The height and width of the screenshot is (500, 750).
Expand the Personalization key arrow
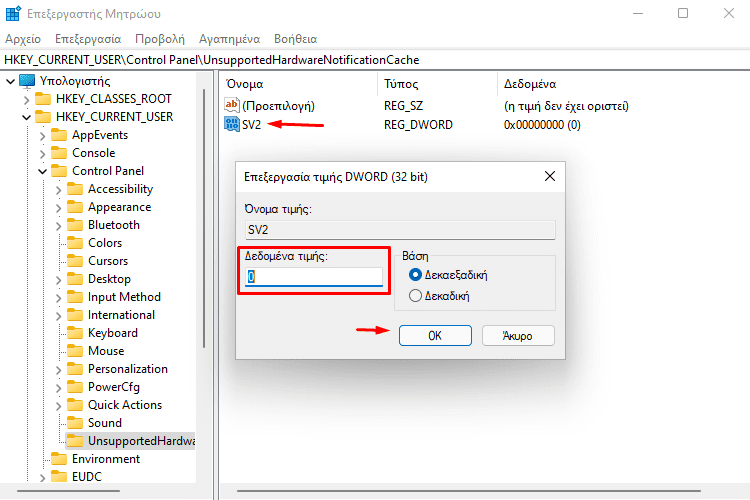[58, 370]
